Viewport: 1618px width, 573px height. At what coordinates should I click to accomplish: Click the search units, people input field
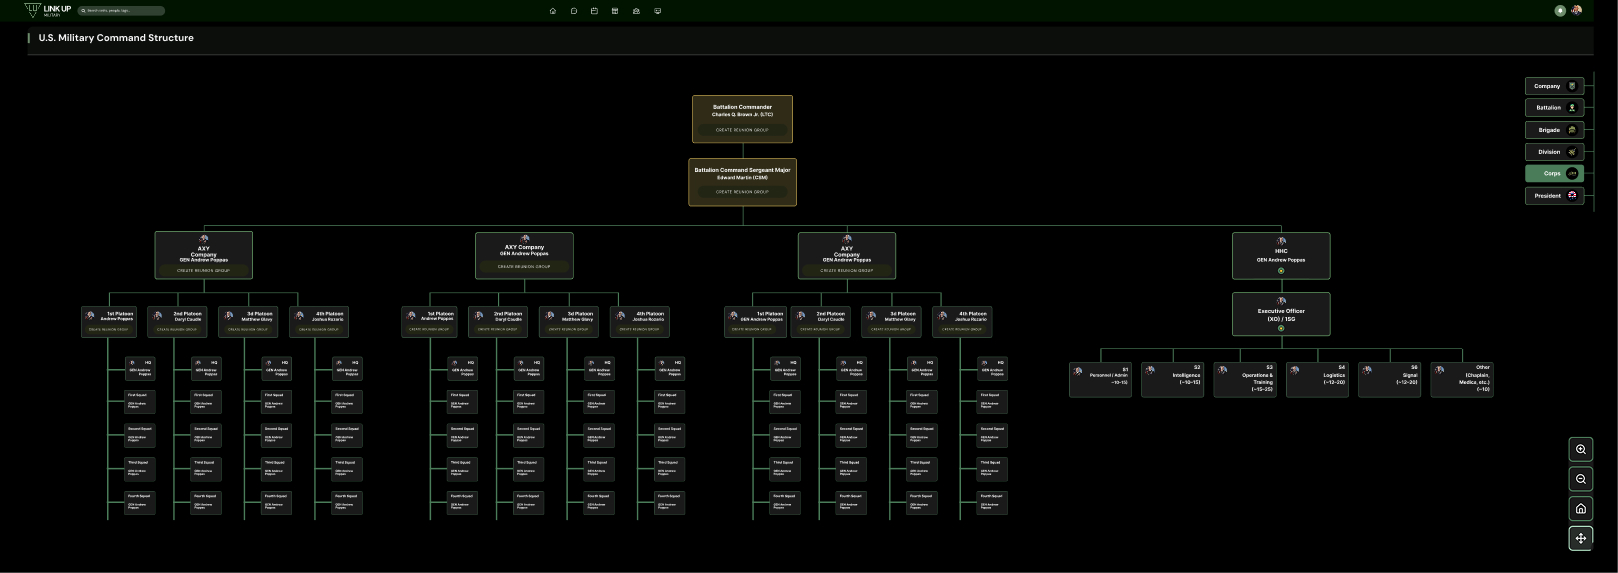tap(122, 11)
